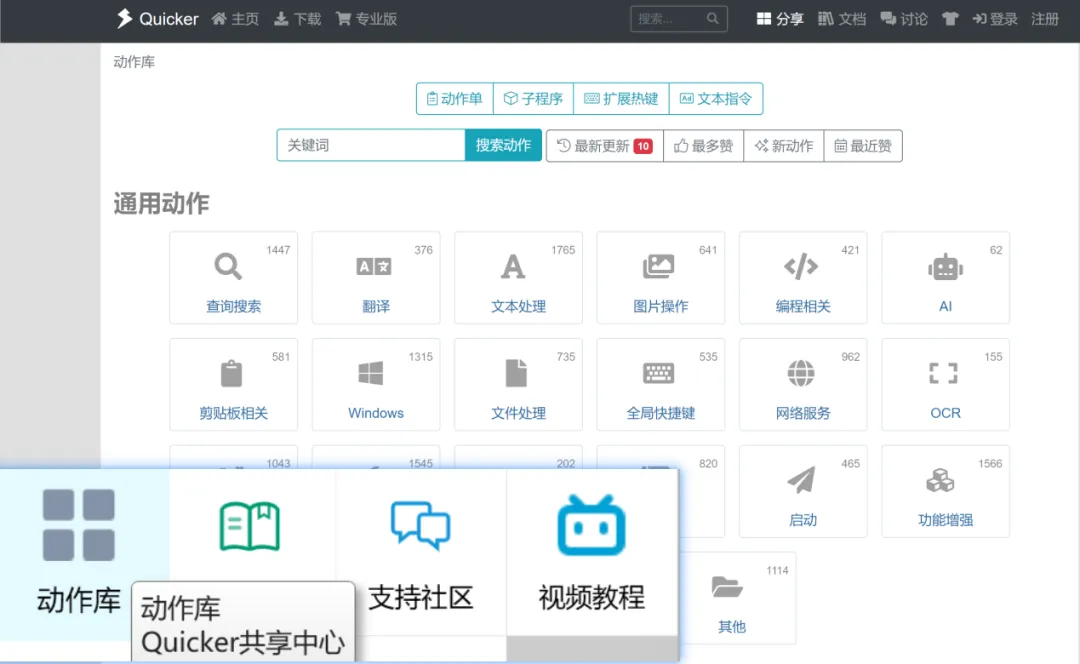Open the 剪贴板相关 clipboard category icon
The image size is (1080, 664).
point(231,373)
